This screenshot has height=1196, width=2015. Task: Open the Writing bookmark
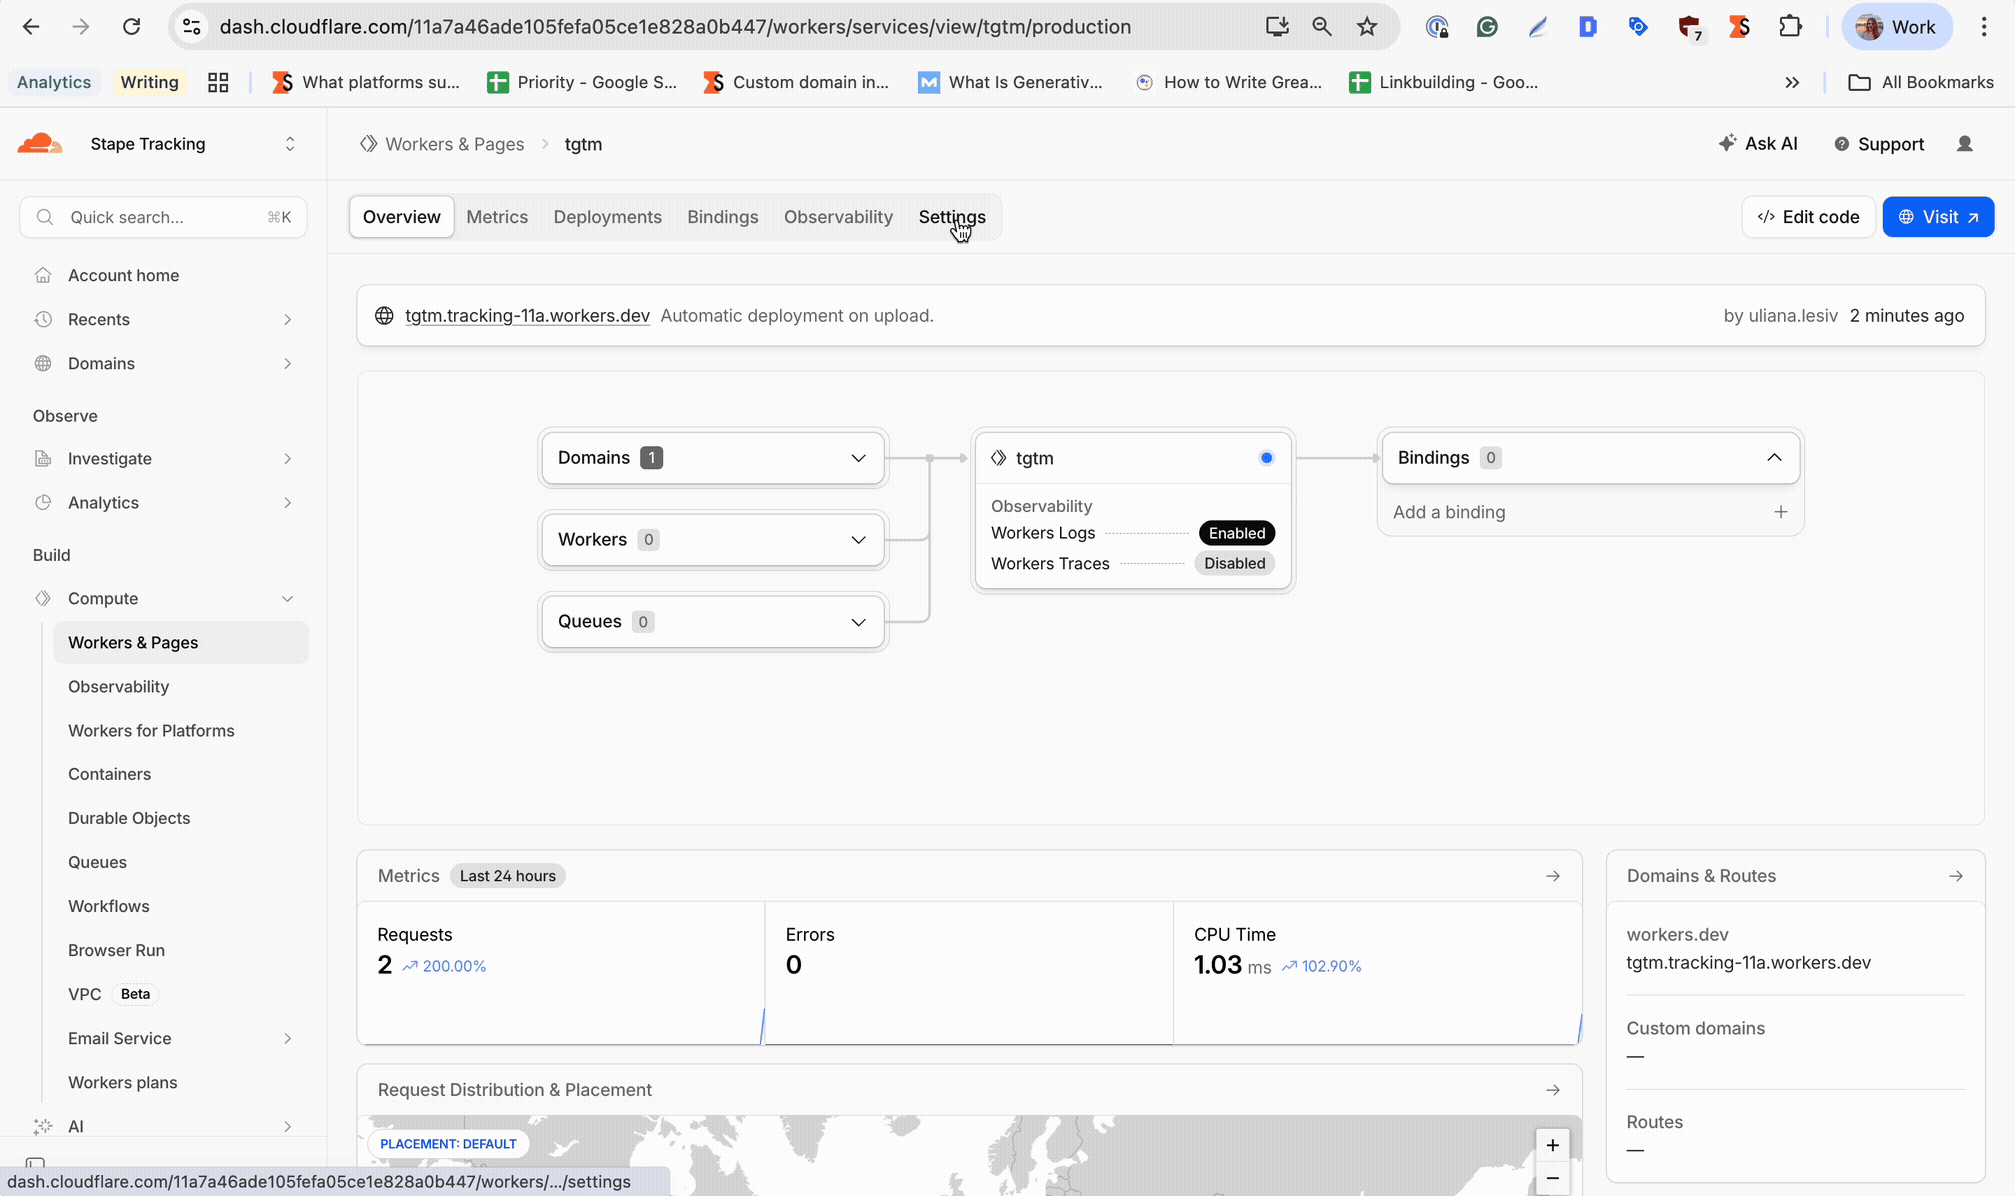(149, 82)
